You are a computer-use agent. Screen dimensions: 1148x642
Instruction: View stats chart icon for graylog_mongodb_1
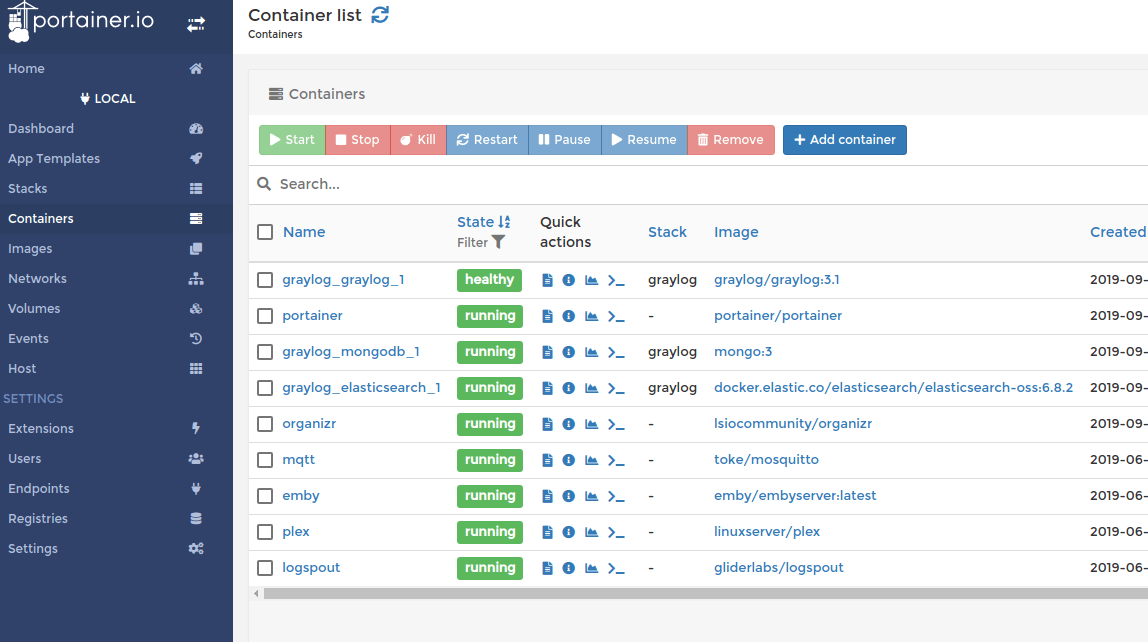coord(591,352)
